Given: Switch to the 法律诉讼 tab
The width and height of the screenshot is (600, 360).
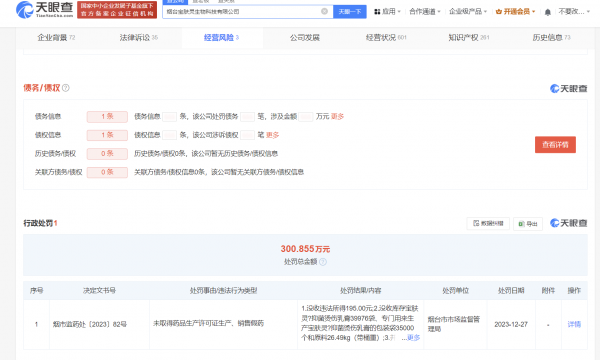Looking at the screenshot, I should [x=139, y=37].
